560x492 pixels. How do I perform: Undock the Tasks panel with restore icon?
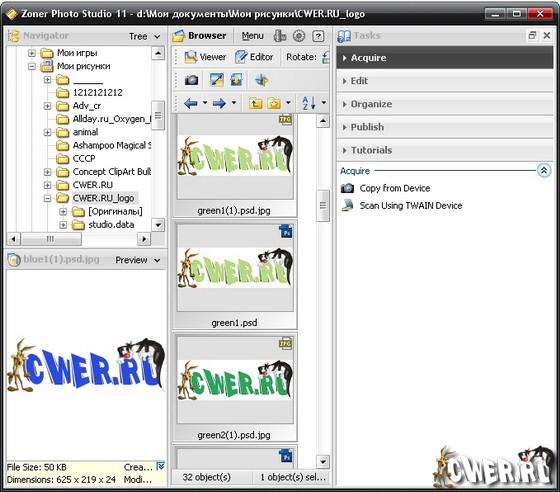[532, 35]
